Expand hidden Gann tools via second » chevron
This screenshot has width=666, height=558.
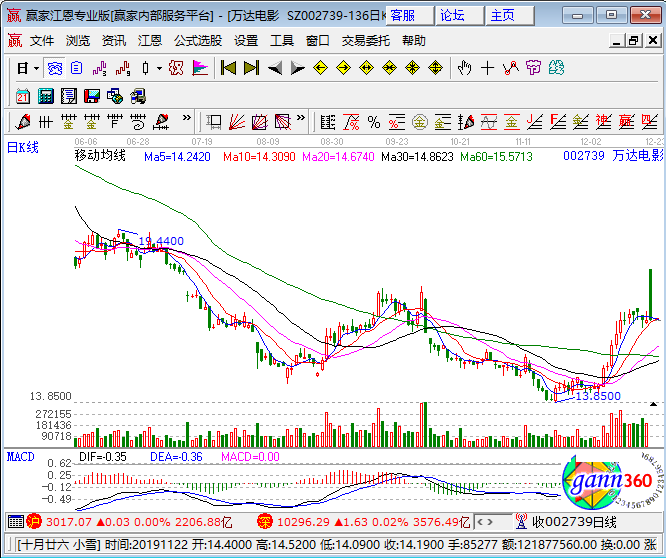coord(301,118)
